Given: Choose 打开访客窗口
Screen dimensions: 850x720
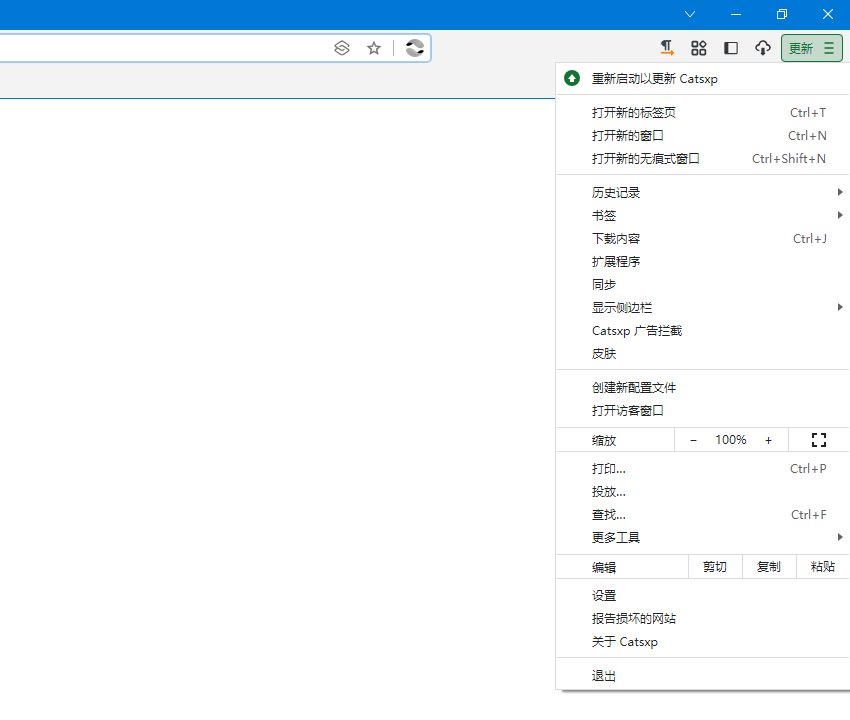Looking at the screenshot, I should tap(703, 411).
